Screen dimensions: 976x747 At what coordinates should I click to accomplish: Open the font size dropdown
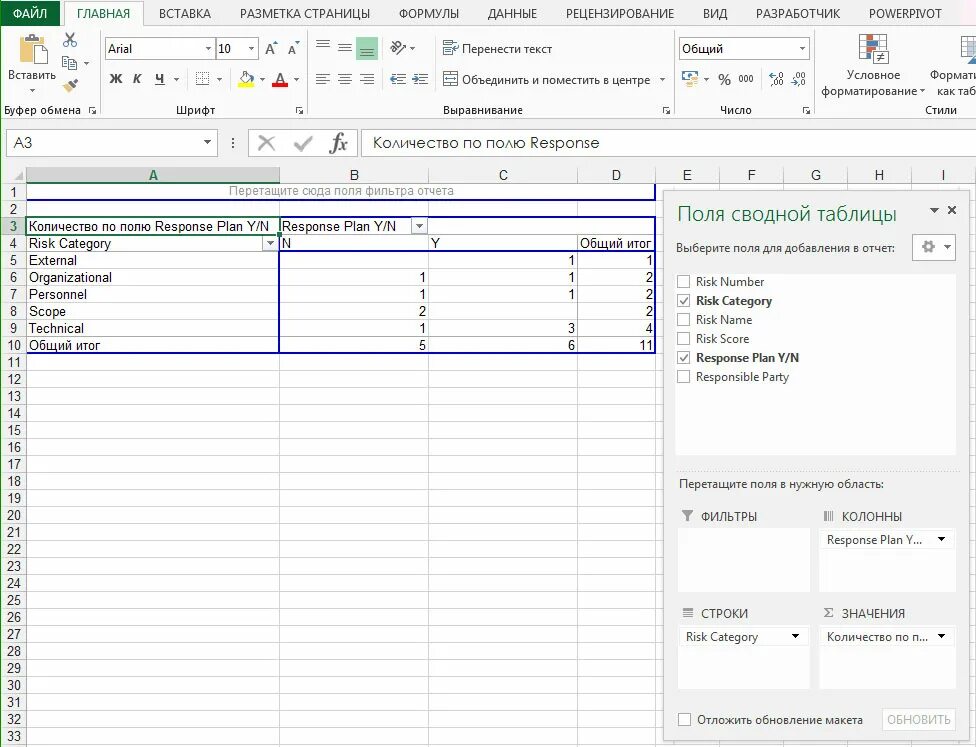(x=251, y=49)
